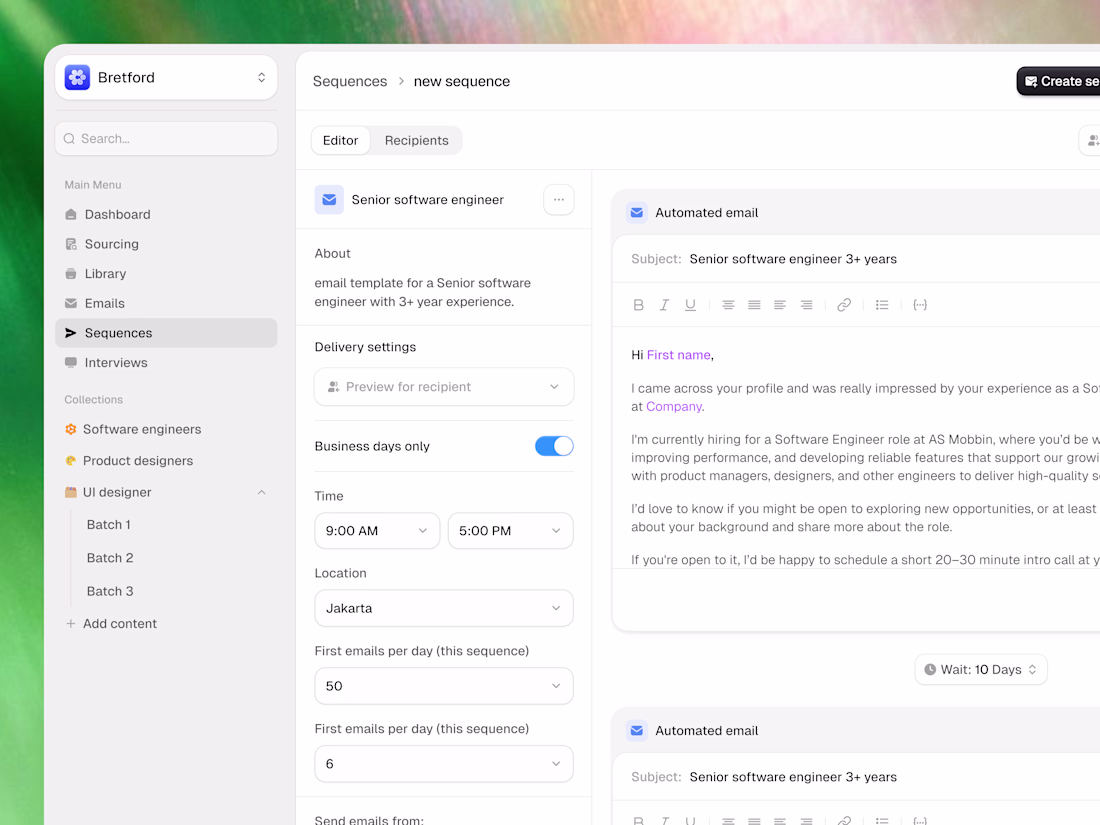Screen dimensions: 1100x825
Task: Switch to the Editor tab
Action: point(340,140)
